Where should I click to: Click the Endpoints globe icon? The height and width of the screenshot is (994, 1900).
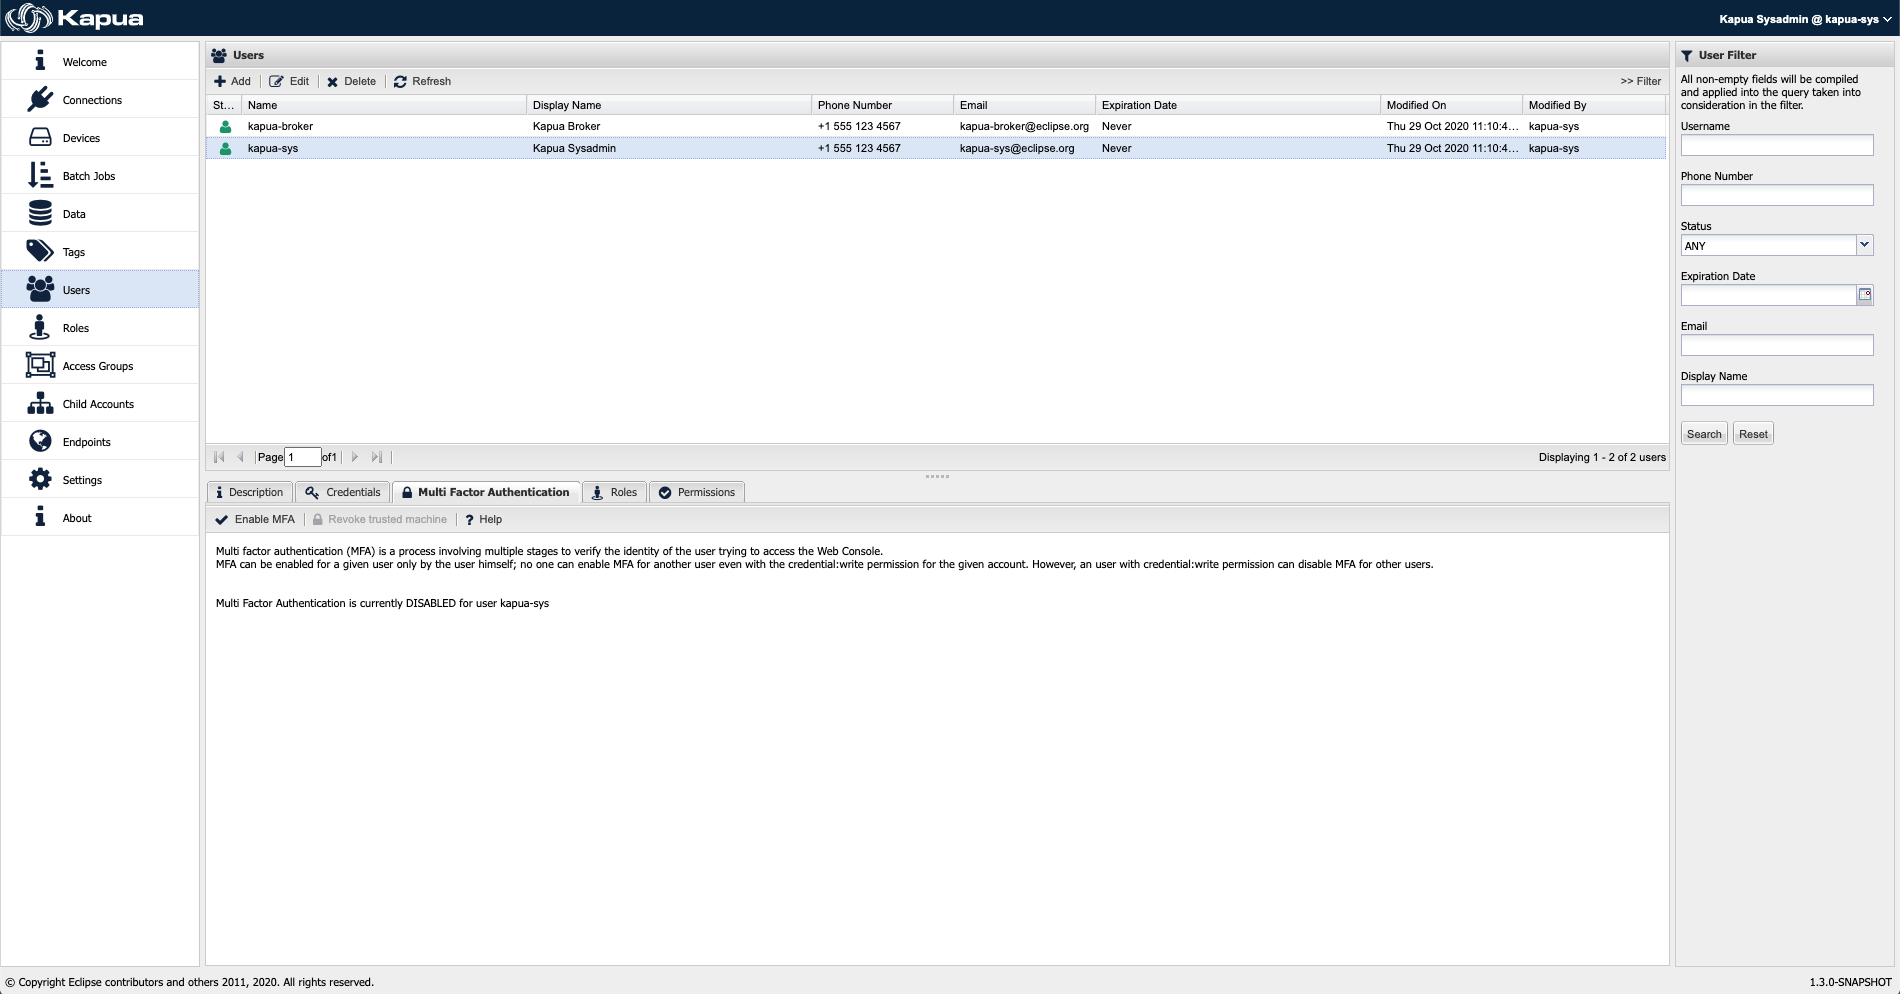coord(40,440)
